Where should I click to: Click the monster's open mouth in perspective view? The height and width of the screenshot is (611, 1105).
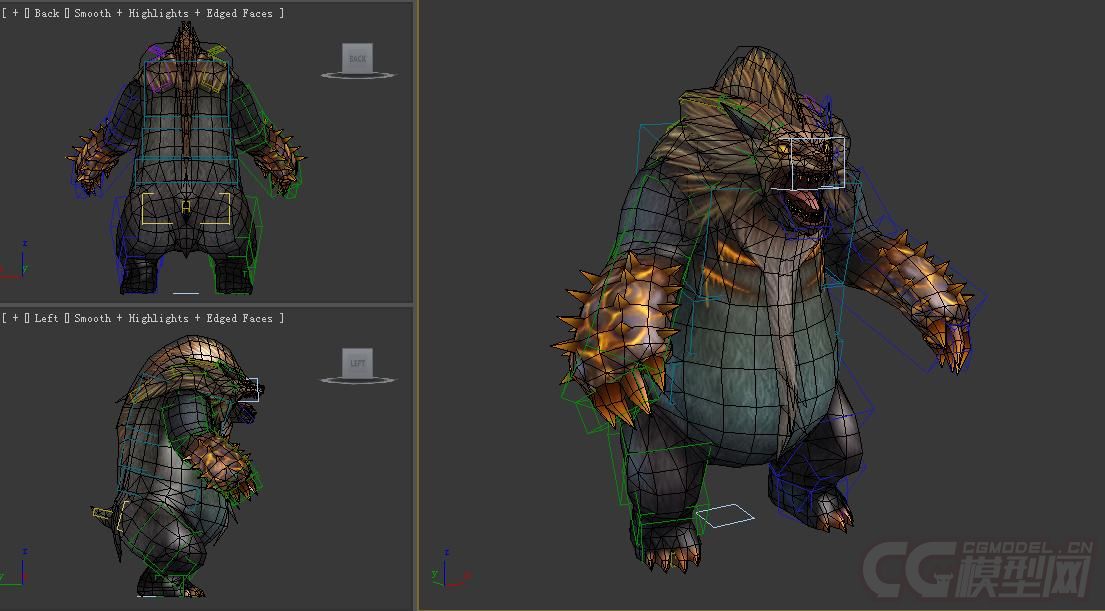point(805,207)
